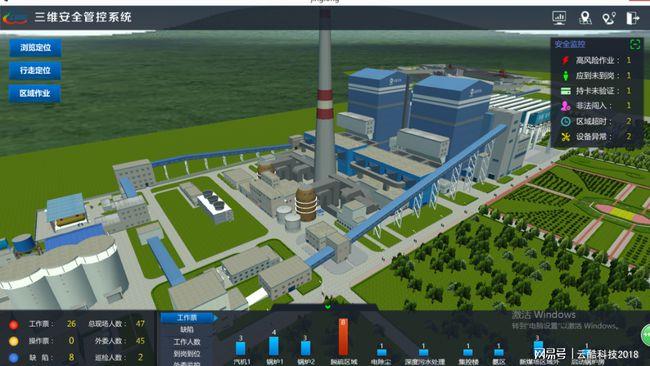Toggle the red 工作票 indicator dot
The image size is (650, 366).
[x=14, y=325]
